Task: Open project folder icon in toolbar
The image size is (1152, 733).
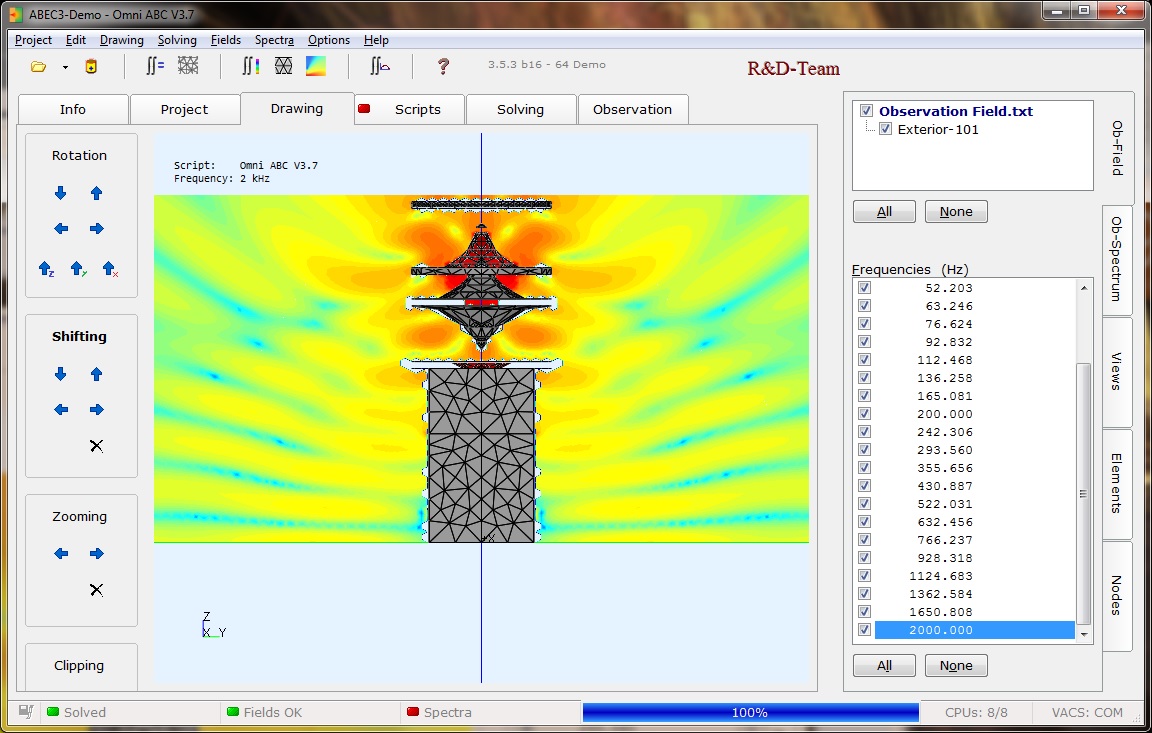Action: point(38,67)
